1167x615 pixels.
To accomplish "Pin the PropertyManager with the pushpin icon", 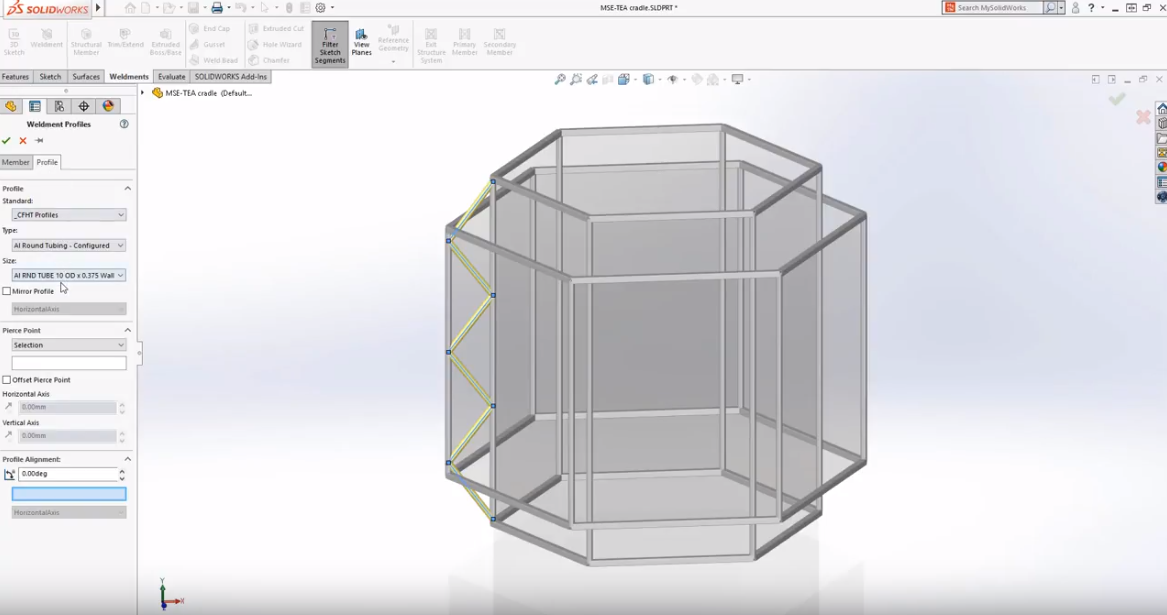I will click(x=39, y=141).
